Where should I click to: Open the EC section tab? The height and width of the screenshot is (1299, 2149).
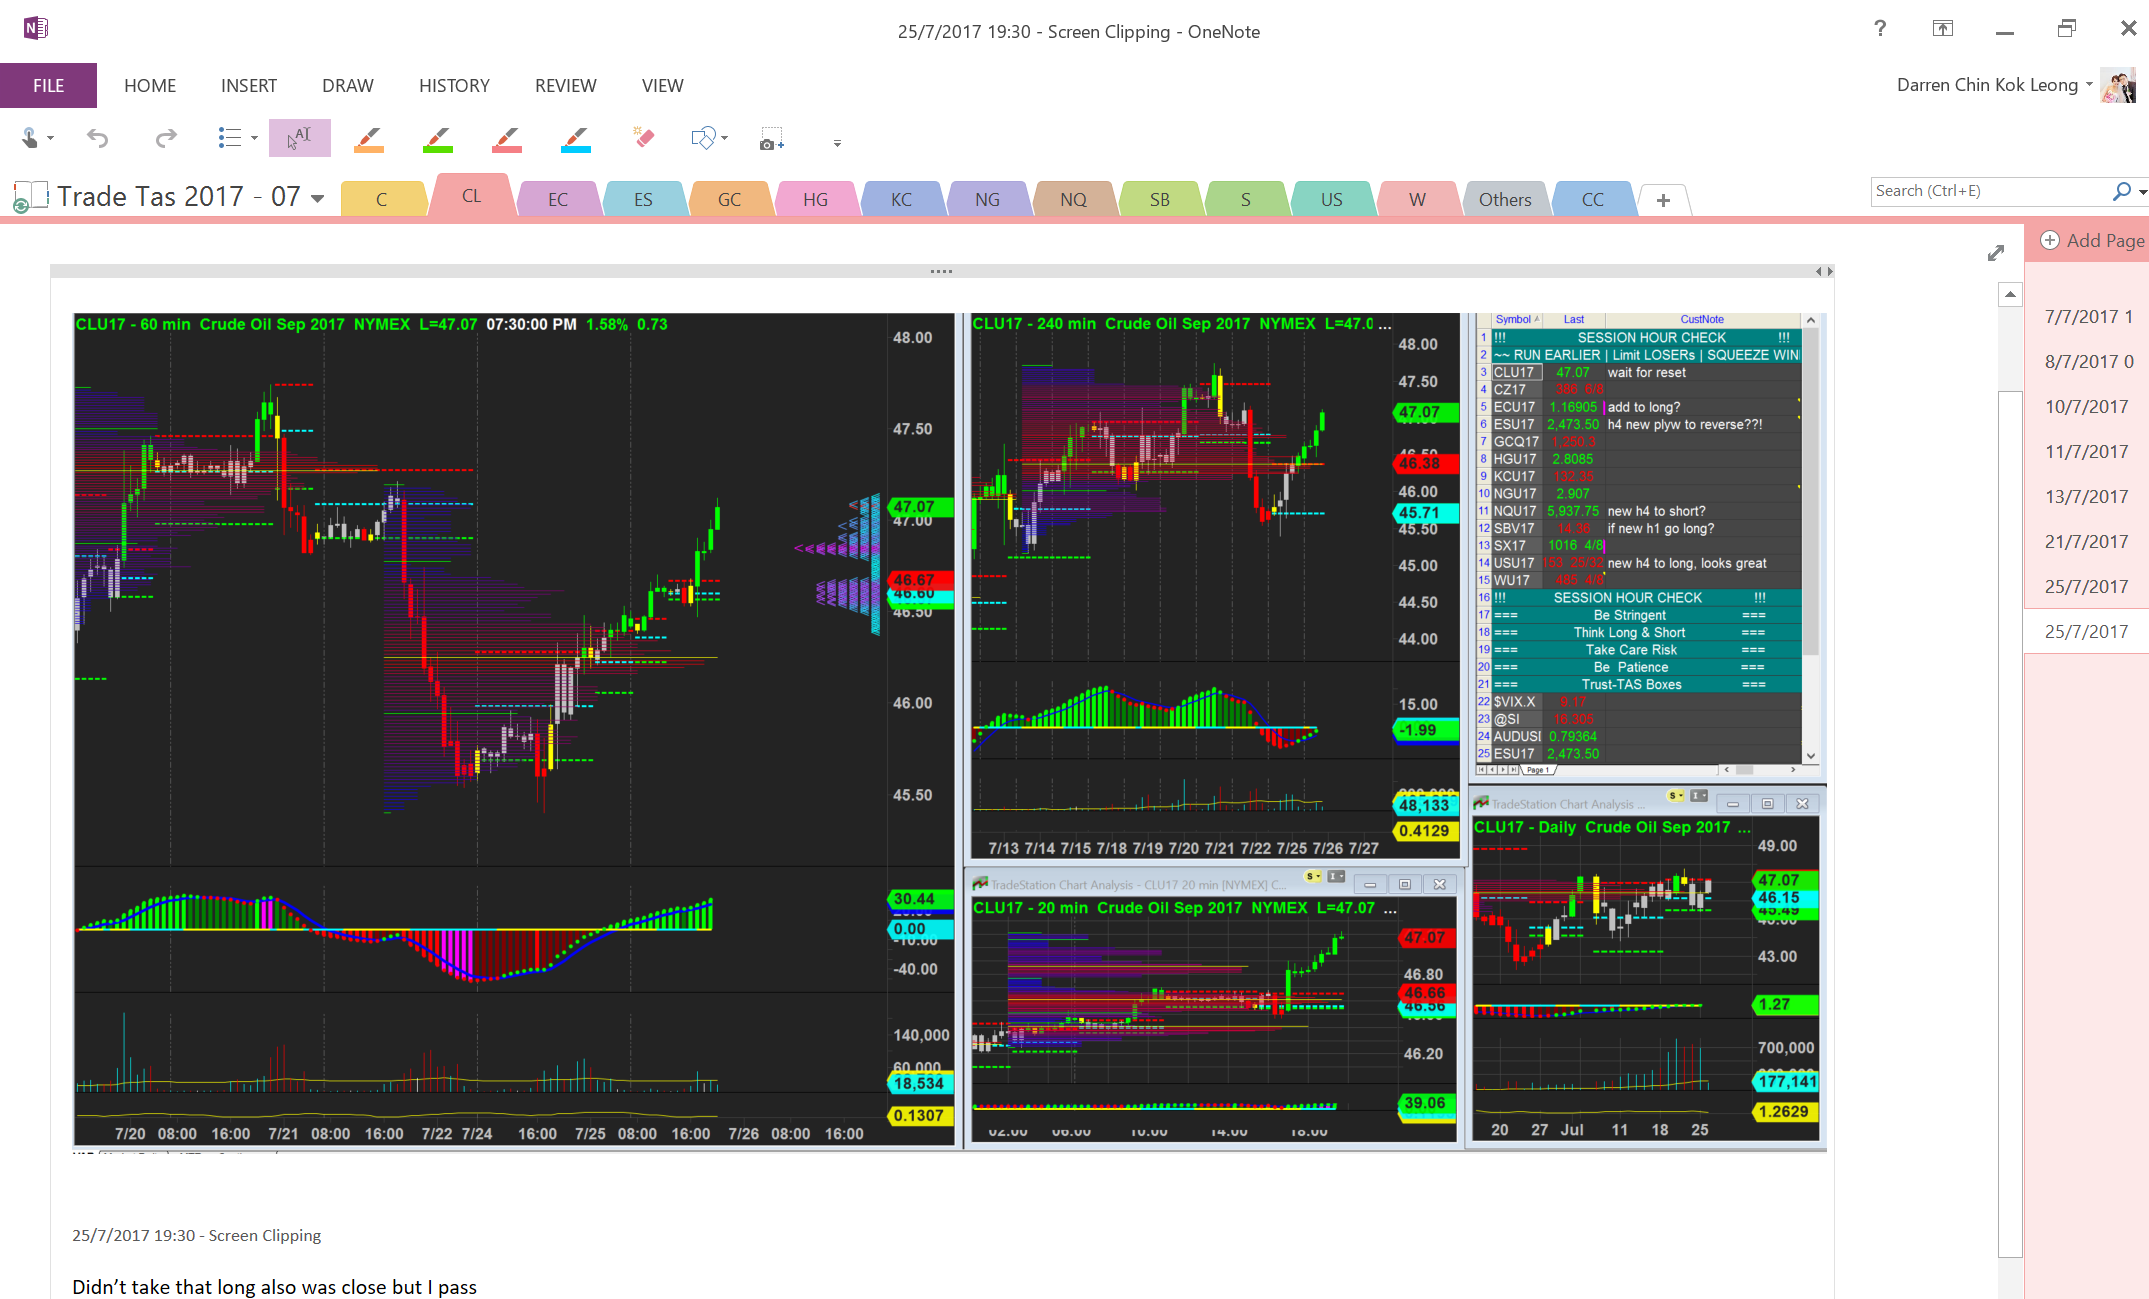click(558, 199)
